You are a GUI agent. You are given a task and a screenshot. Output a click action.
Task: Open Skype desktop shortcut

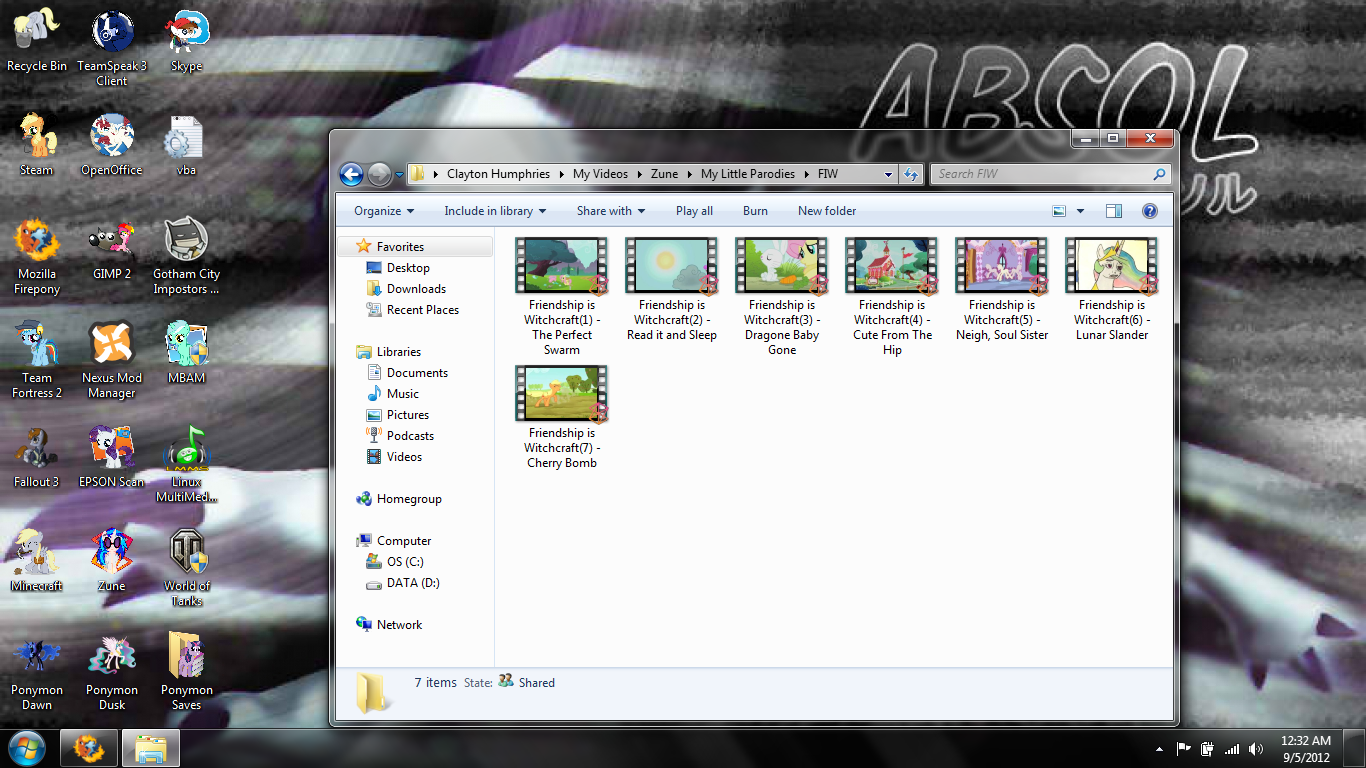tap(187, 41)
